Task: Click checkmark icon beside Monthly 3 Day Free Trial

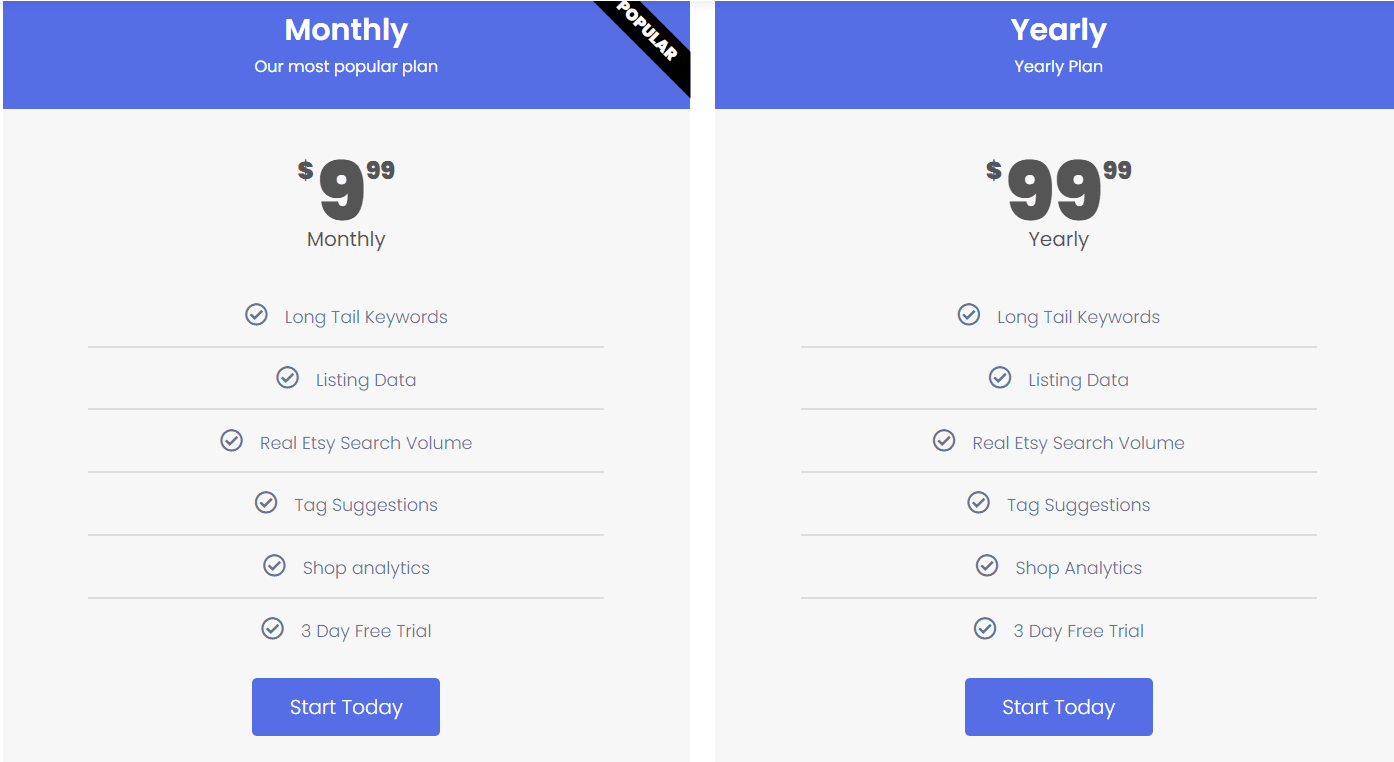Action: coord(272,629)
